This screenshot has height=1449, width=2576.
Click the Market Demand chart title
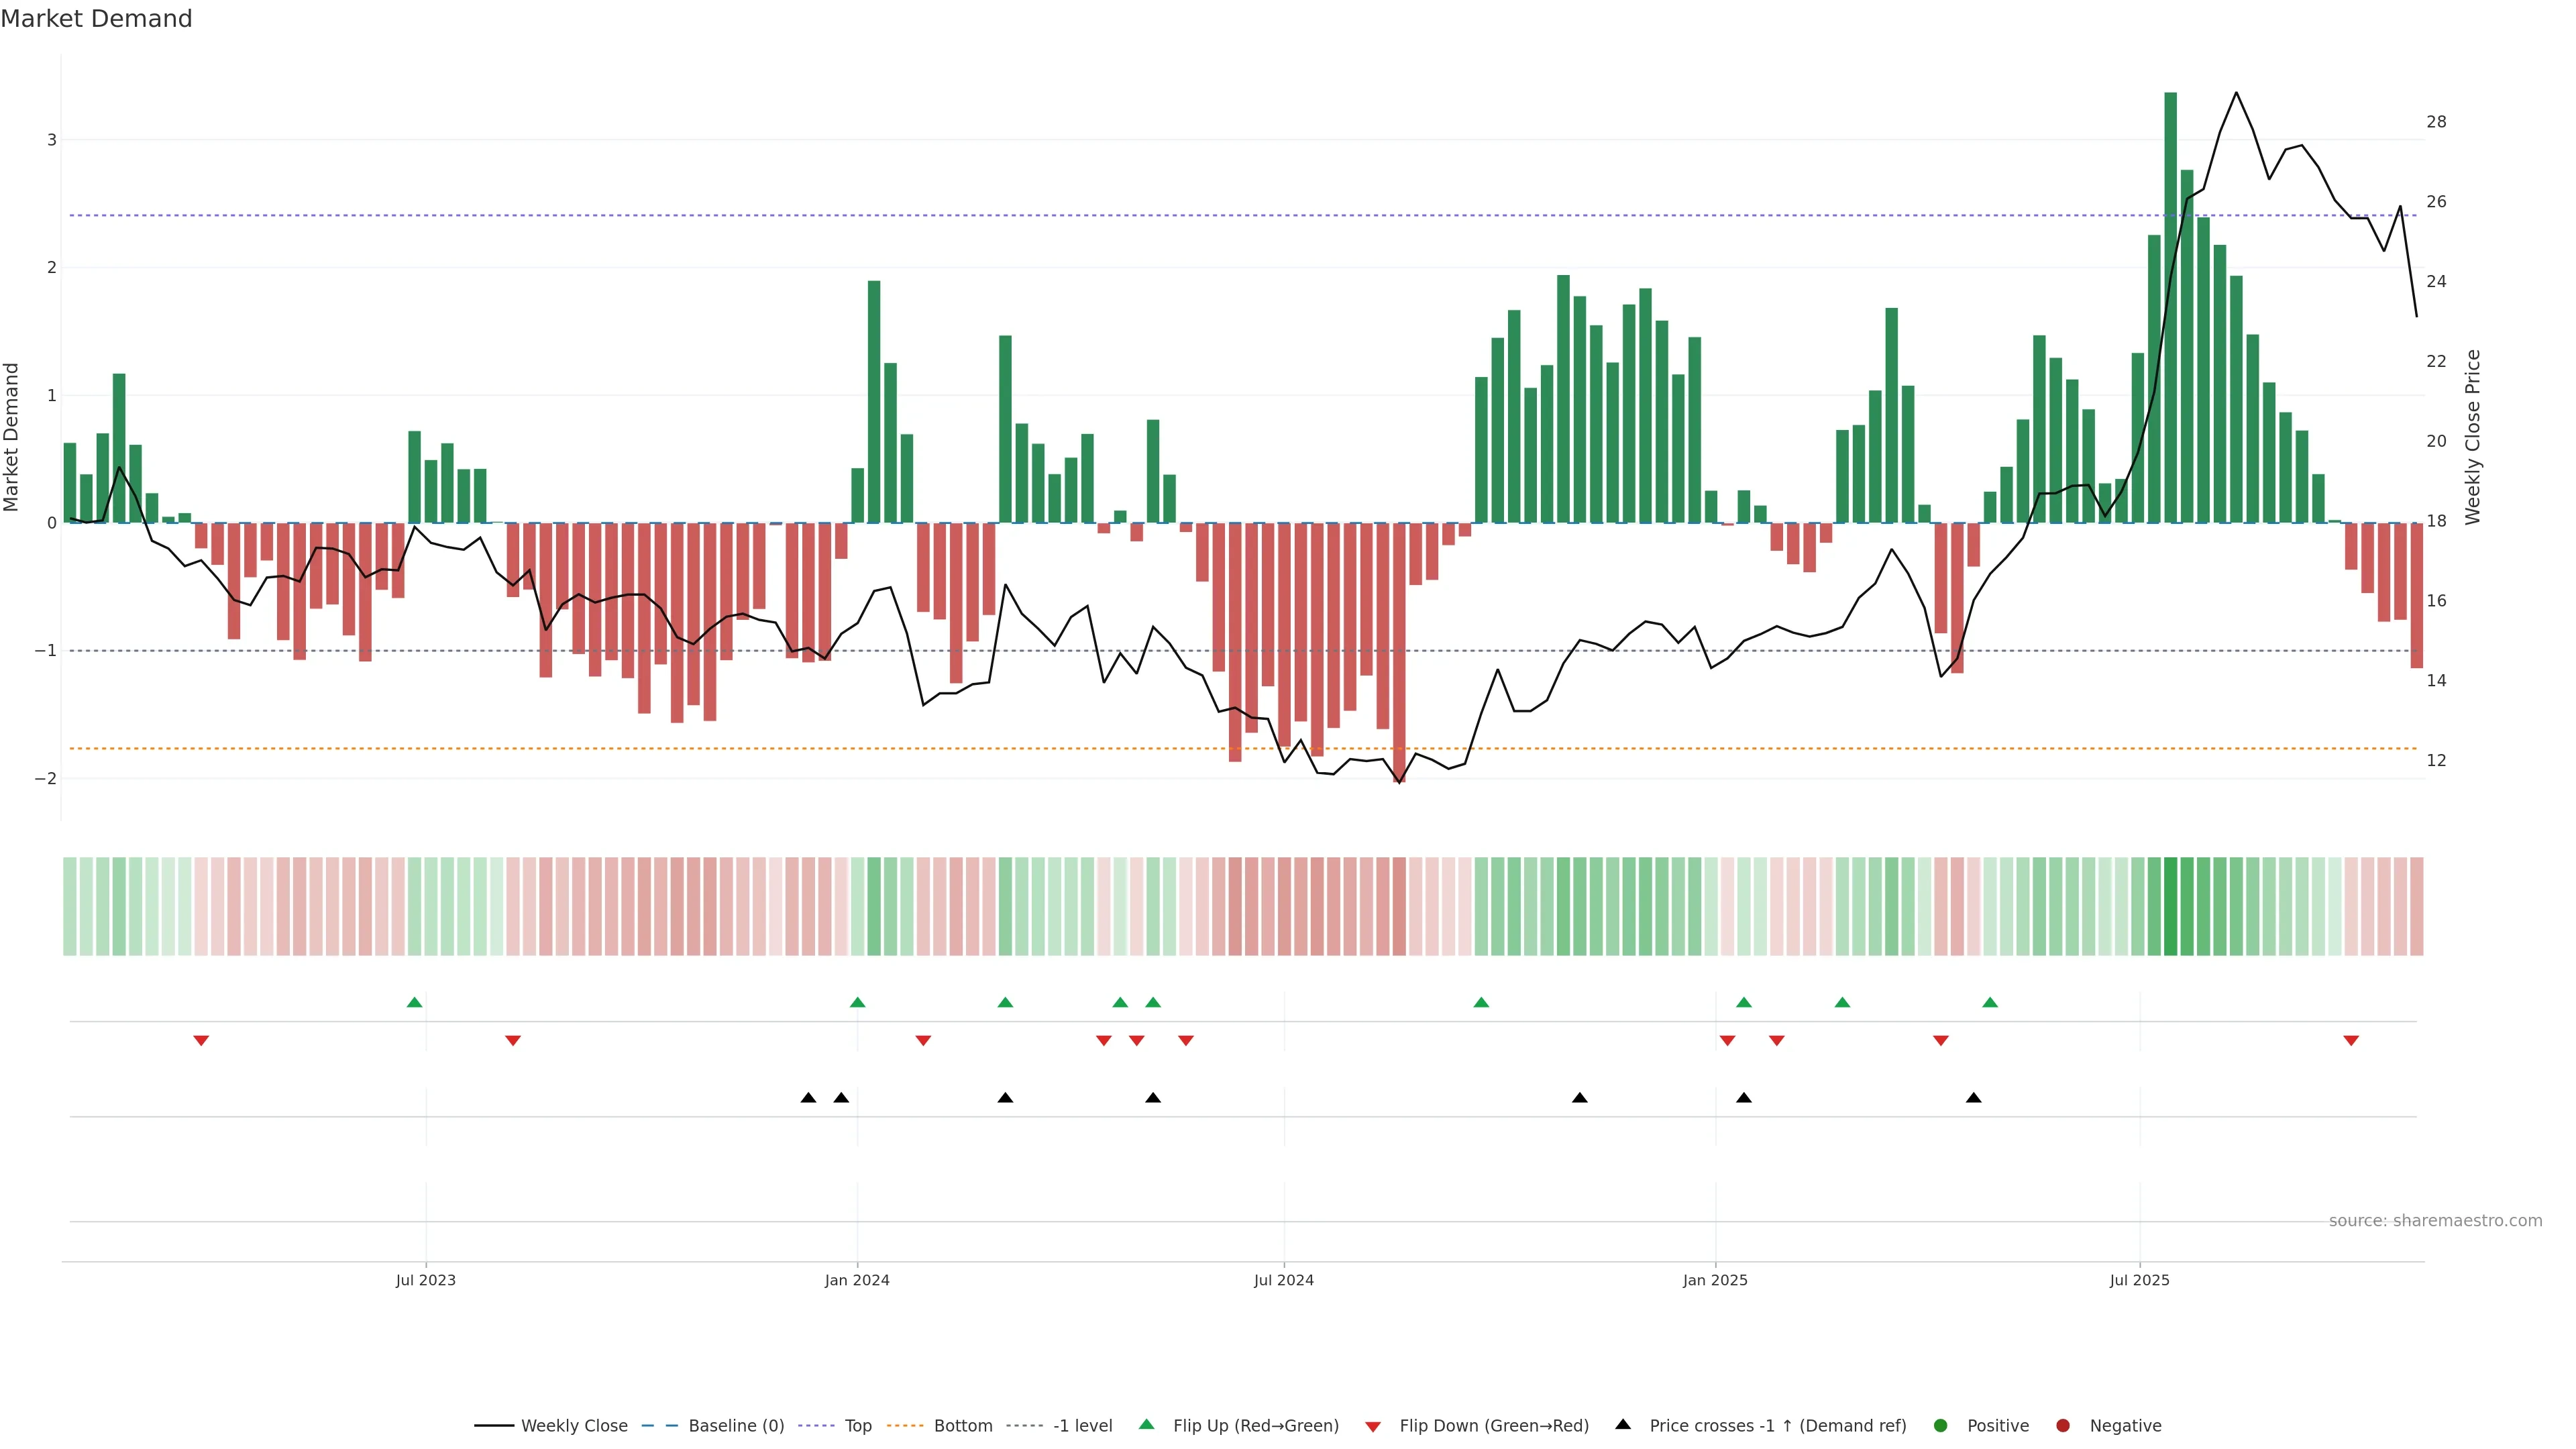96,19
